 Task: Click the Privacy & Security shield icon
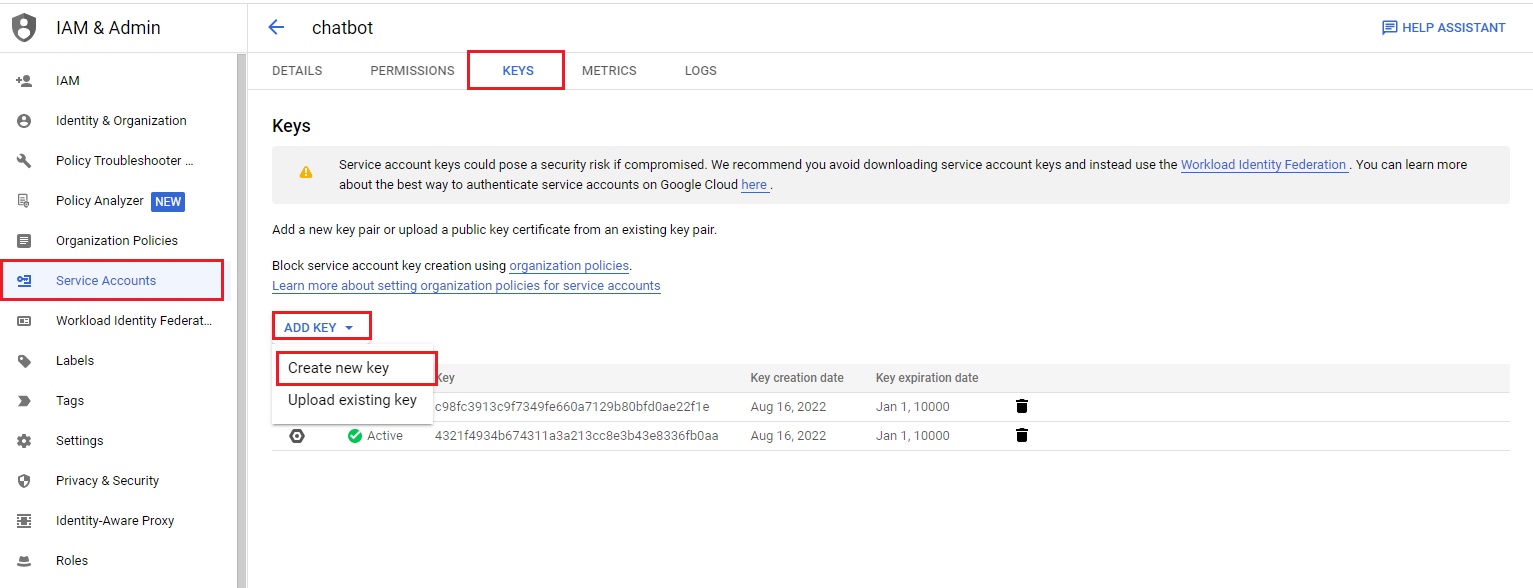pos(25,481)
